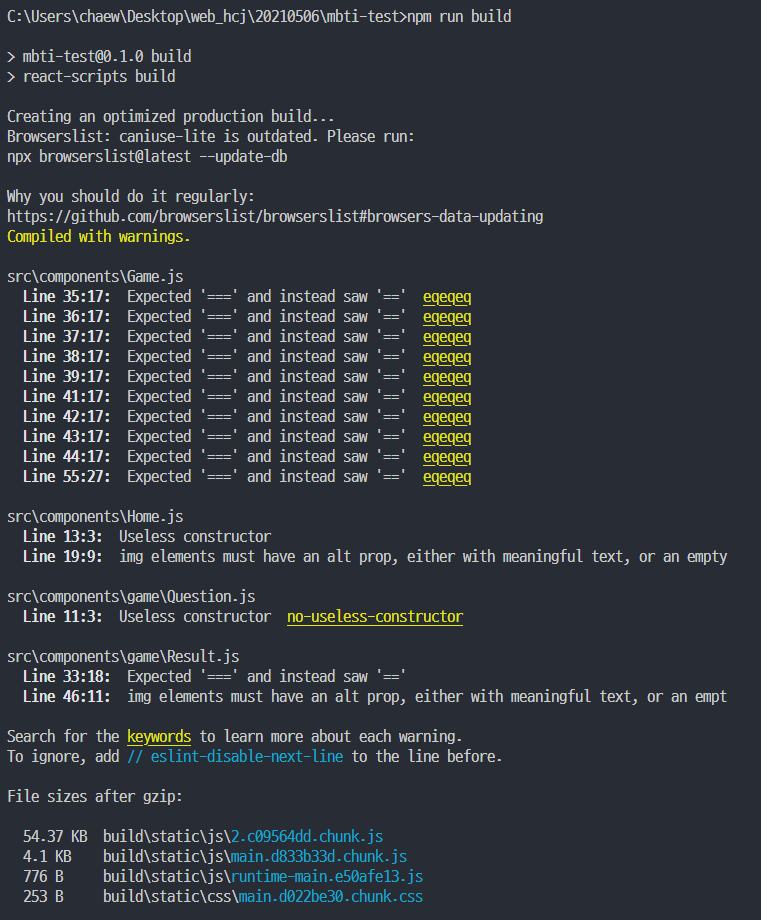Click the npm run build command
761x920 pixels.
coord(459,16)
